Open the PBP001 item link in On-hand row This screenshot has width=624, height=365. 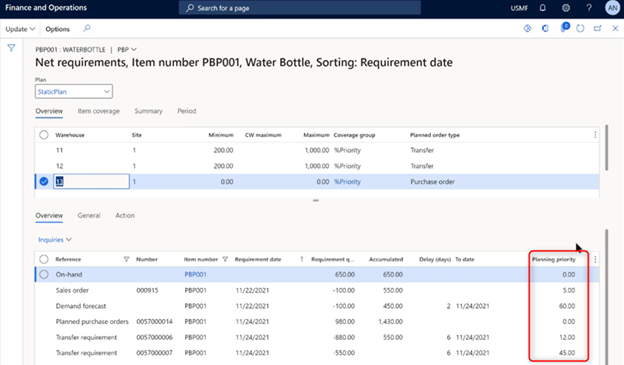[195, 274]
